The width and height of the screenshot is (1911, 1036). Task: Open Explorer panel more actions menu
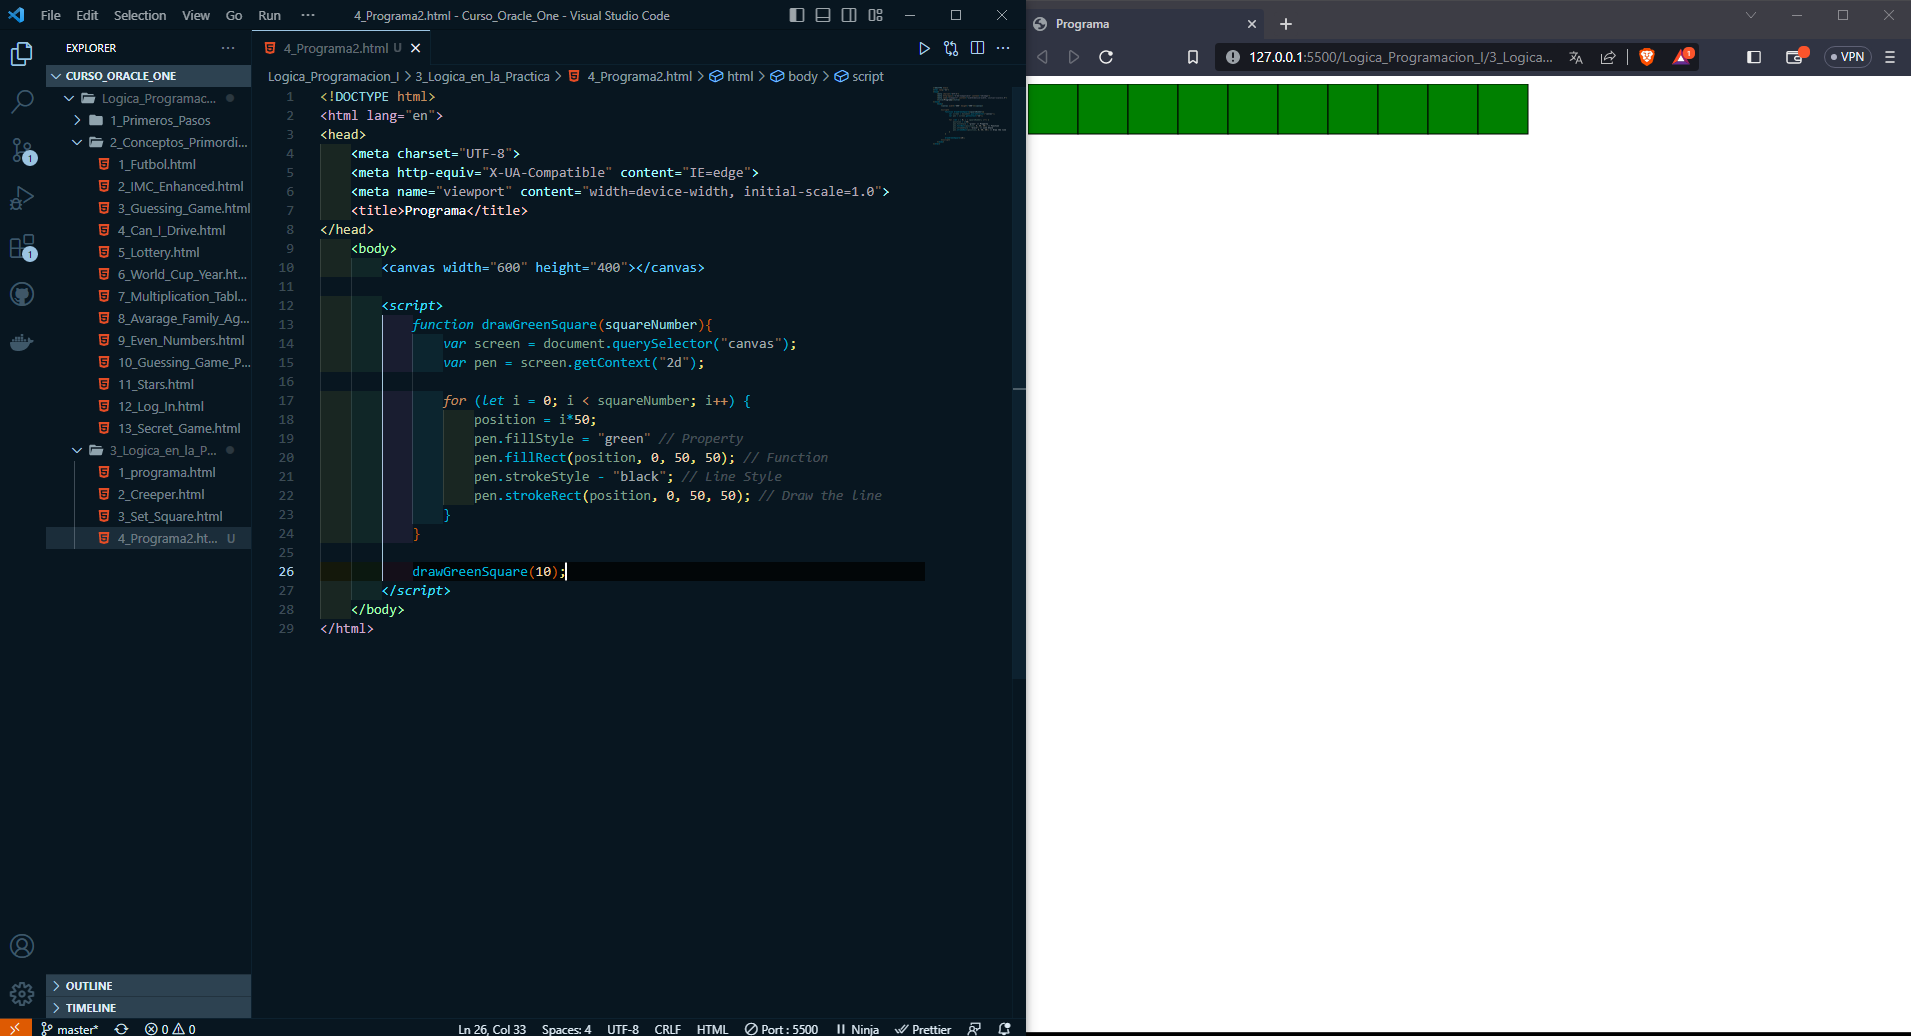[x=228, y=48]
